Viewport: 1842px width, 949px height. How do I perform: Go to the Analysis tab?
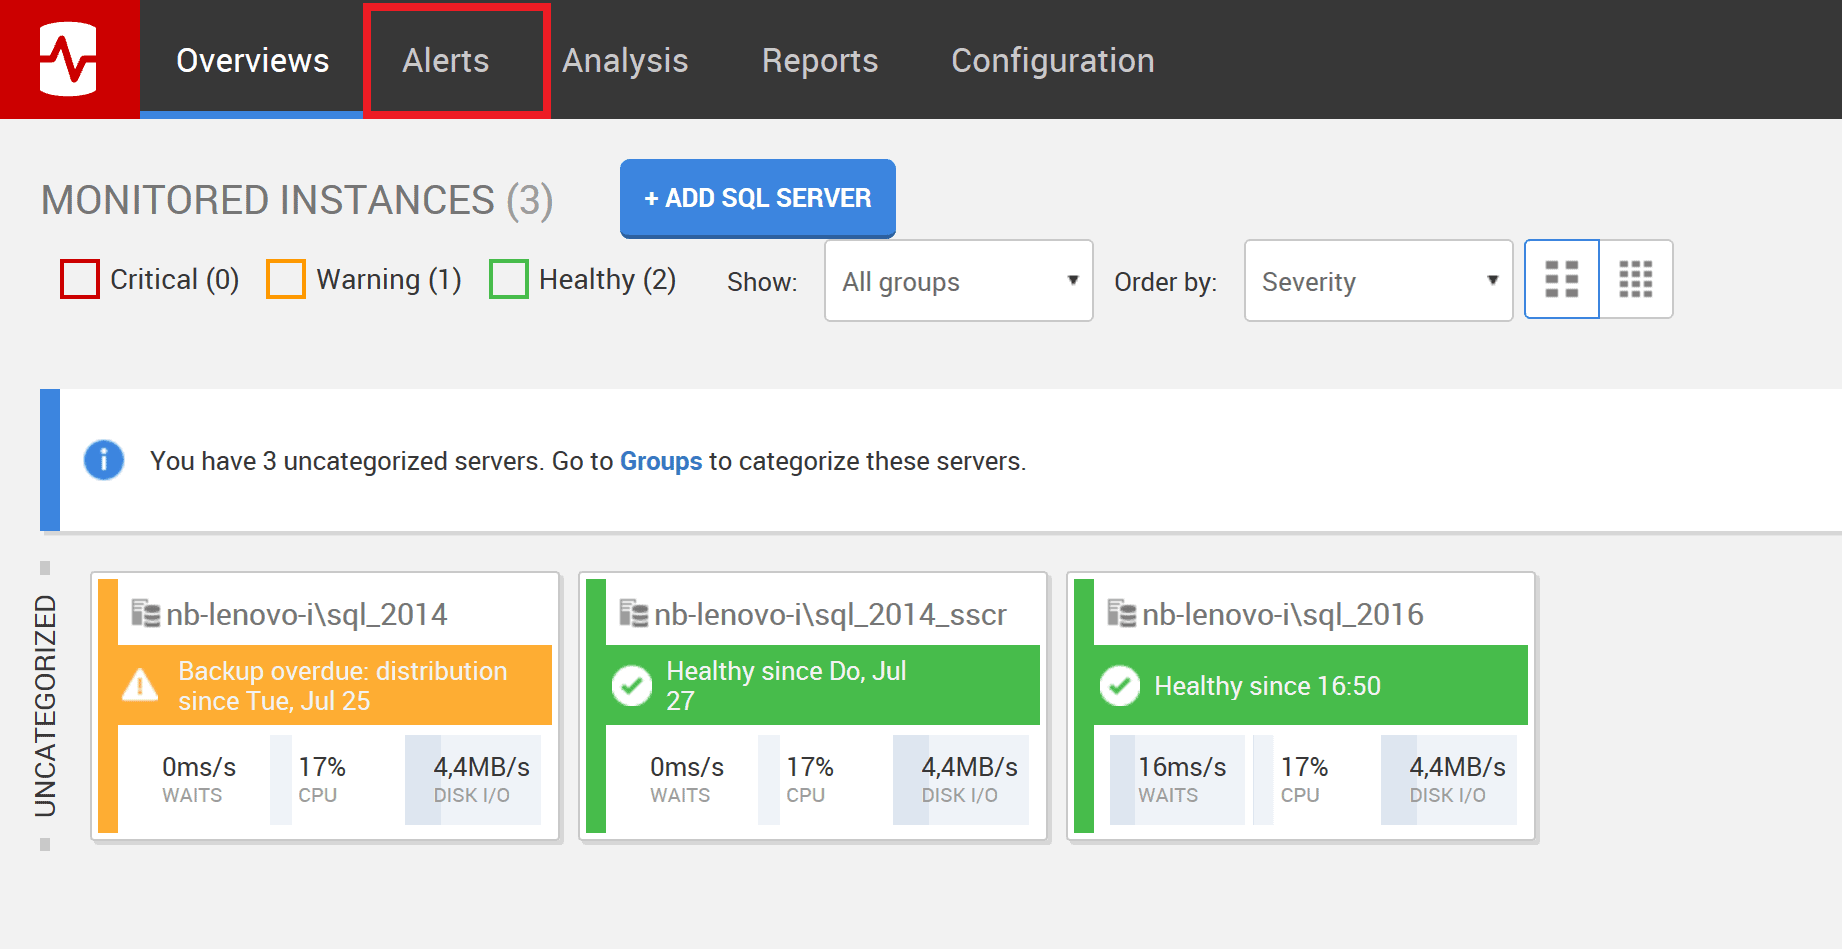pyautogui.click(x=625, y=60)
